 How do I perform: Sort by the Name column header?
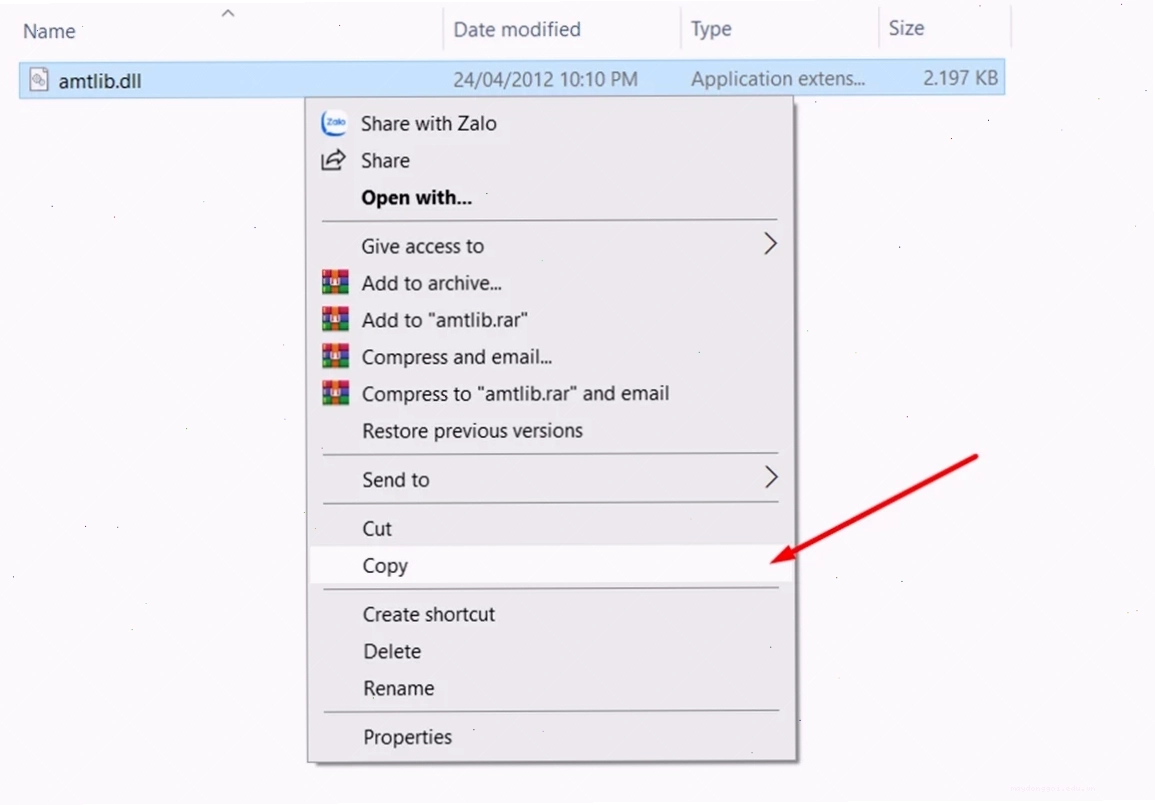pos(49,31)
